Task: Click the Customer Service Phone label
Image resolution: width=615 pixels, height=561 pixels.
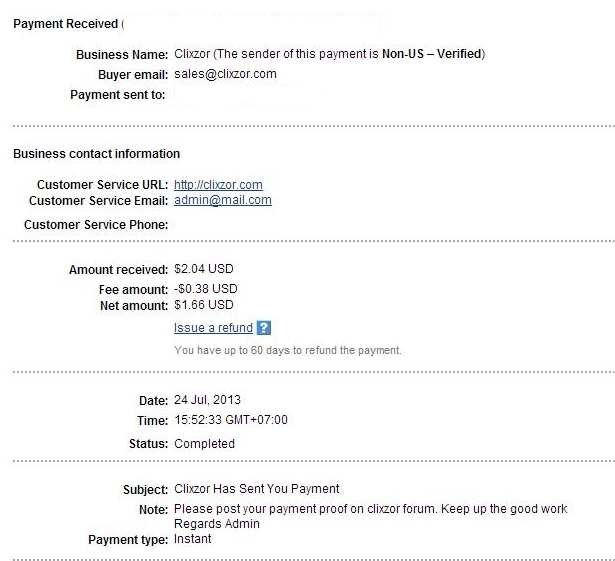Action: (x=96, y=225)
